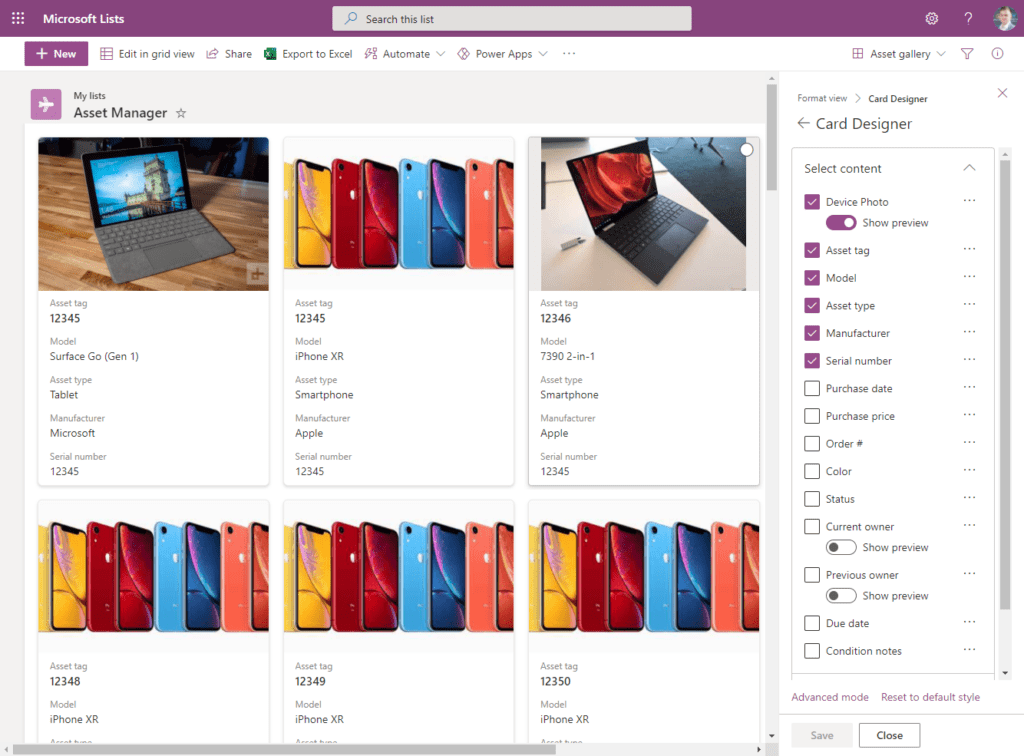Uncheck the Manufacturer checkbox
Screen dimensions: 1024x756
coord(812,333)
